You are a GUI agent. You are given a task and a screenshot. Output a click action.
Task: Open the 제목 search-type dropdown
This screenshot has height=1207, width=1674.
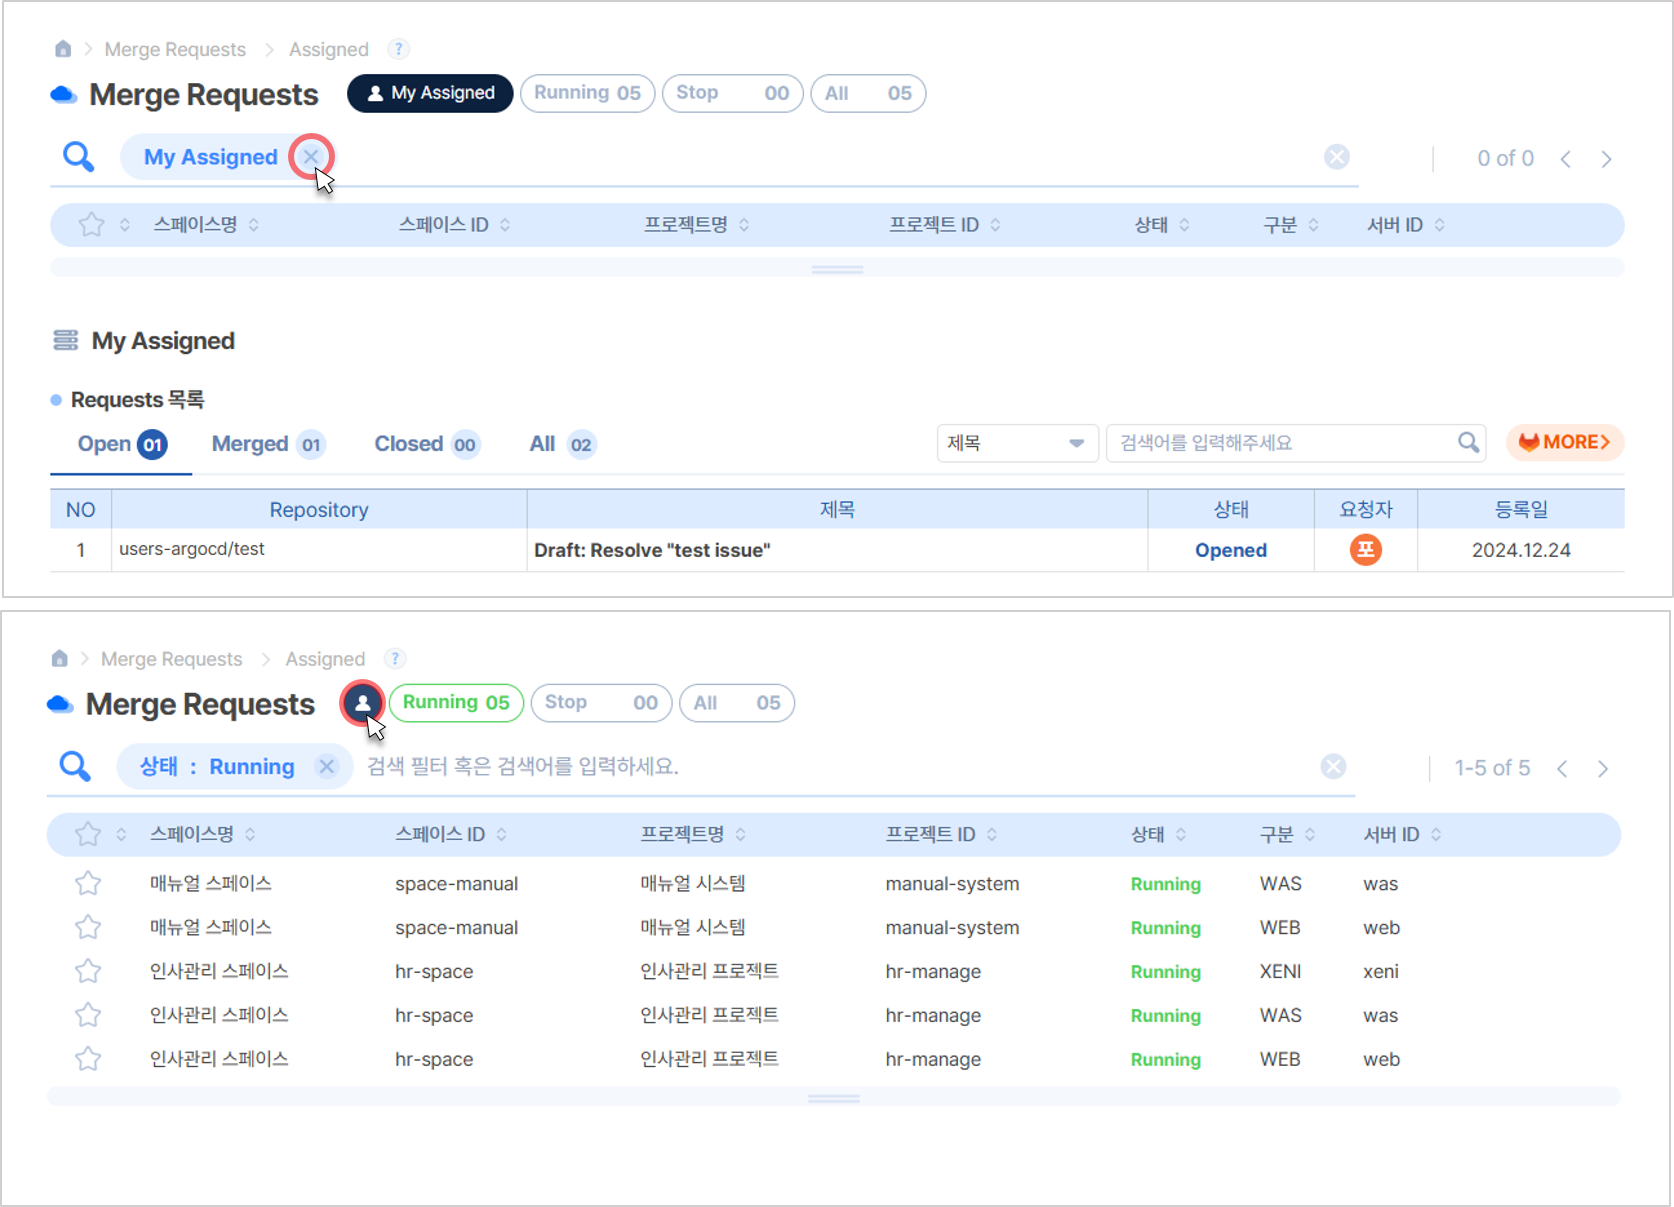1017,442
